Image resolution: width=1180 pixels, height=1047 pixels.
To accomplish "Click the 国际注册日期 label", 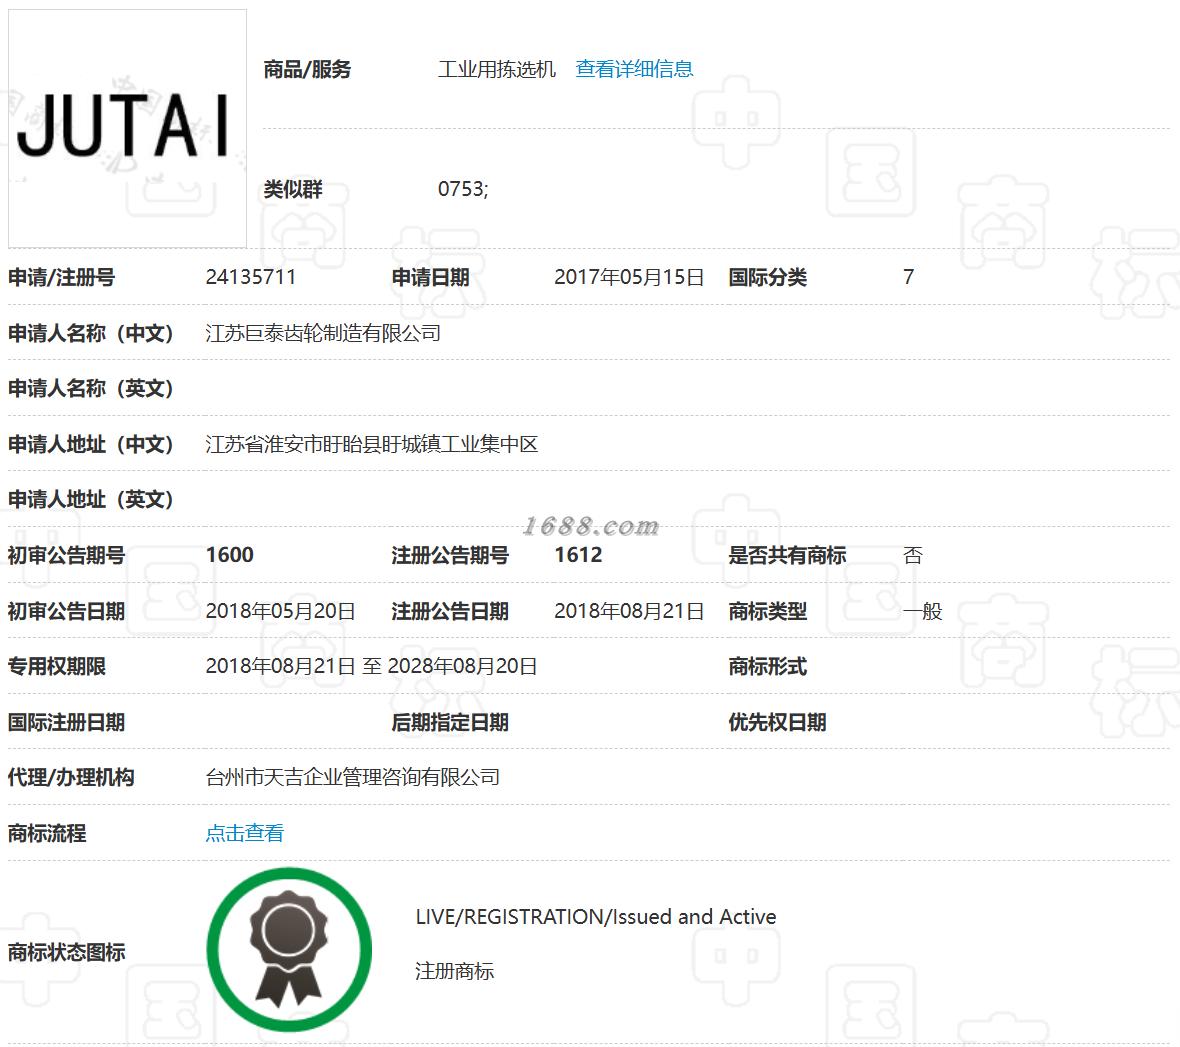I will pos(66,722).
